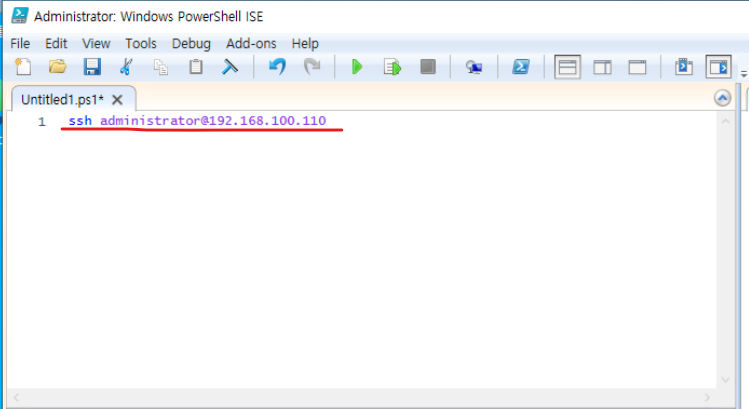Viewport: 749px width, 409px height.
Task: Show script pane on top layout
Action: tap(567, 67)
